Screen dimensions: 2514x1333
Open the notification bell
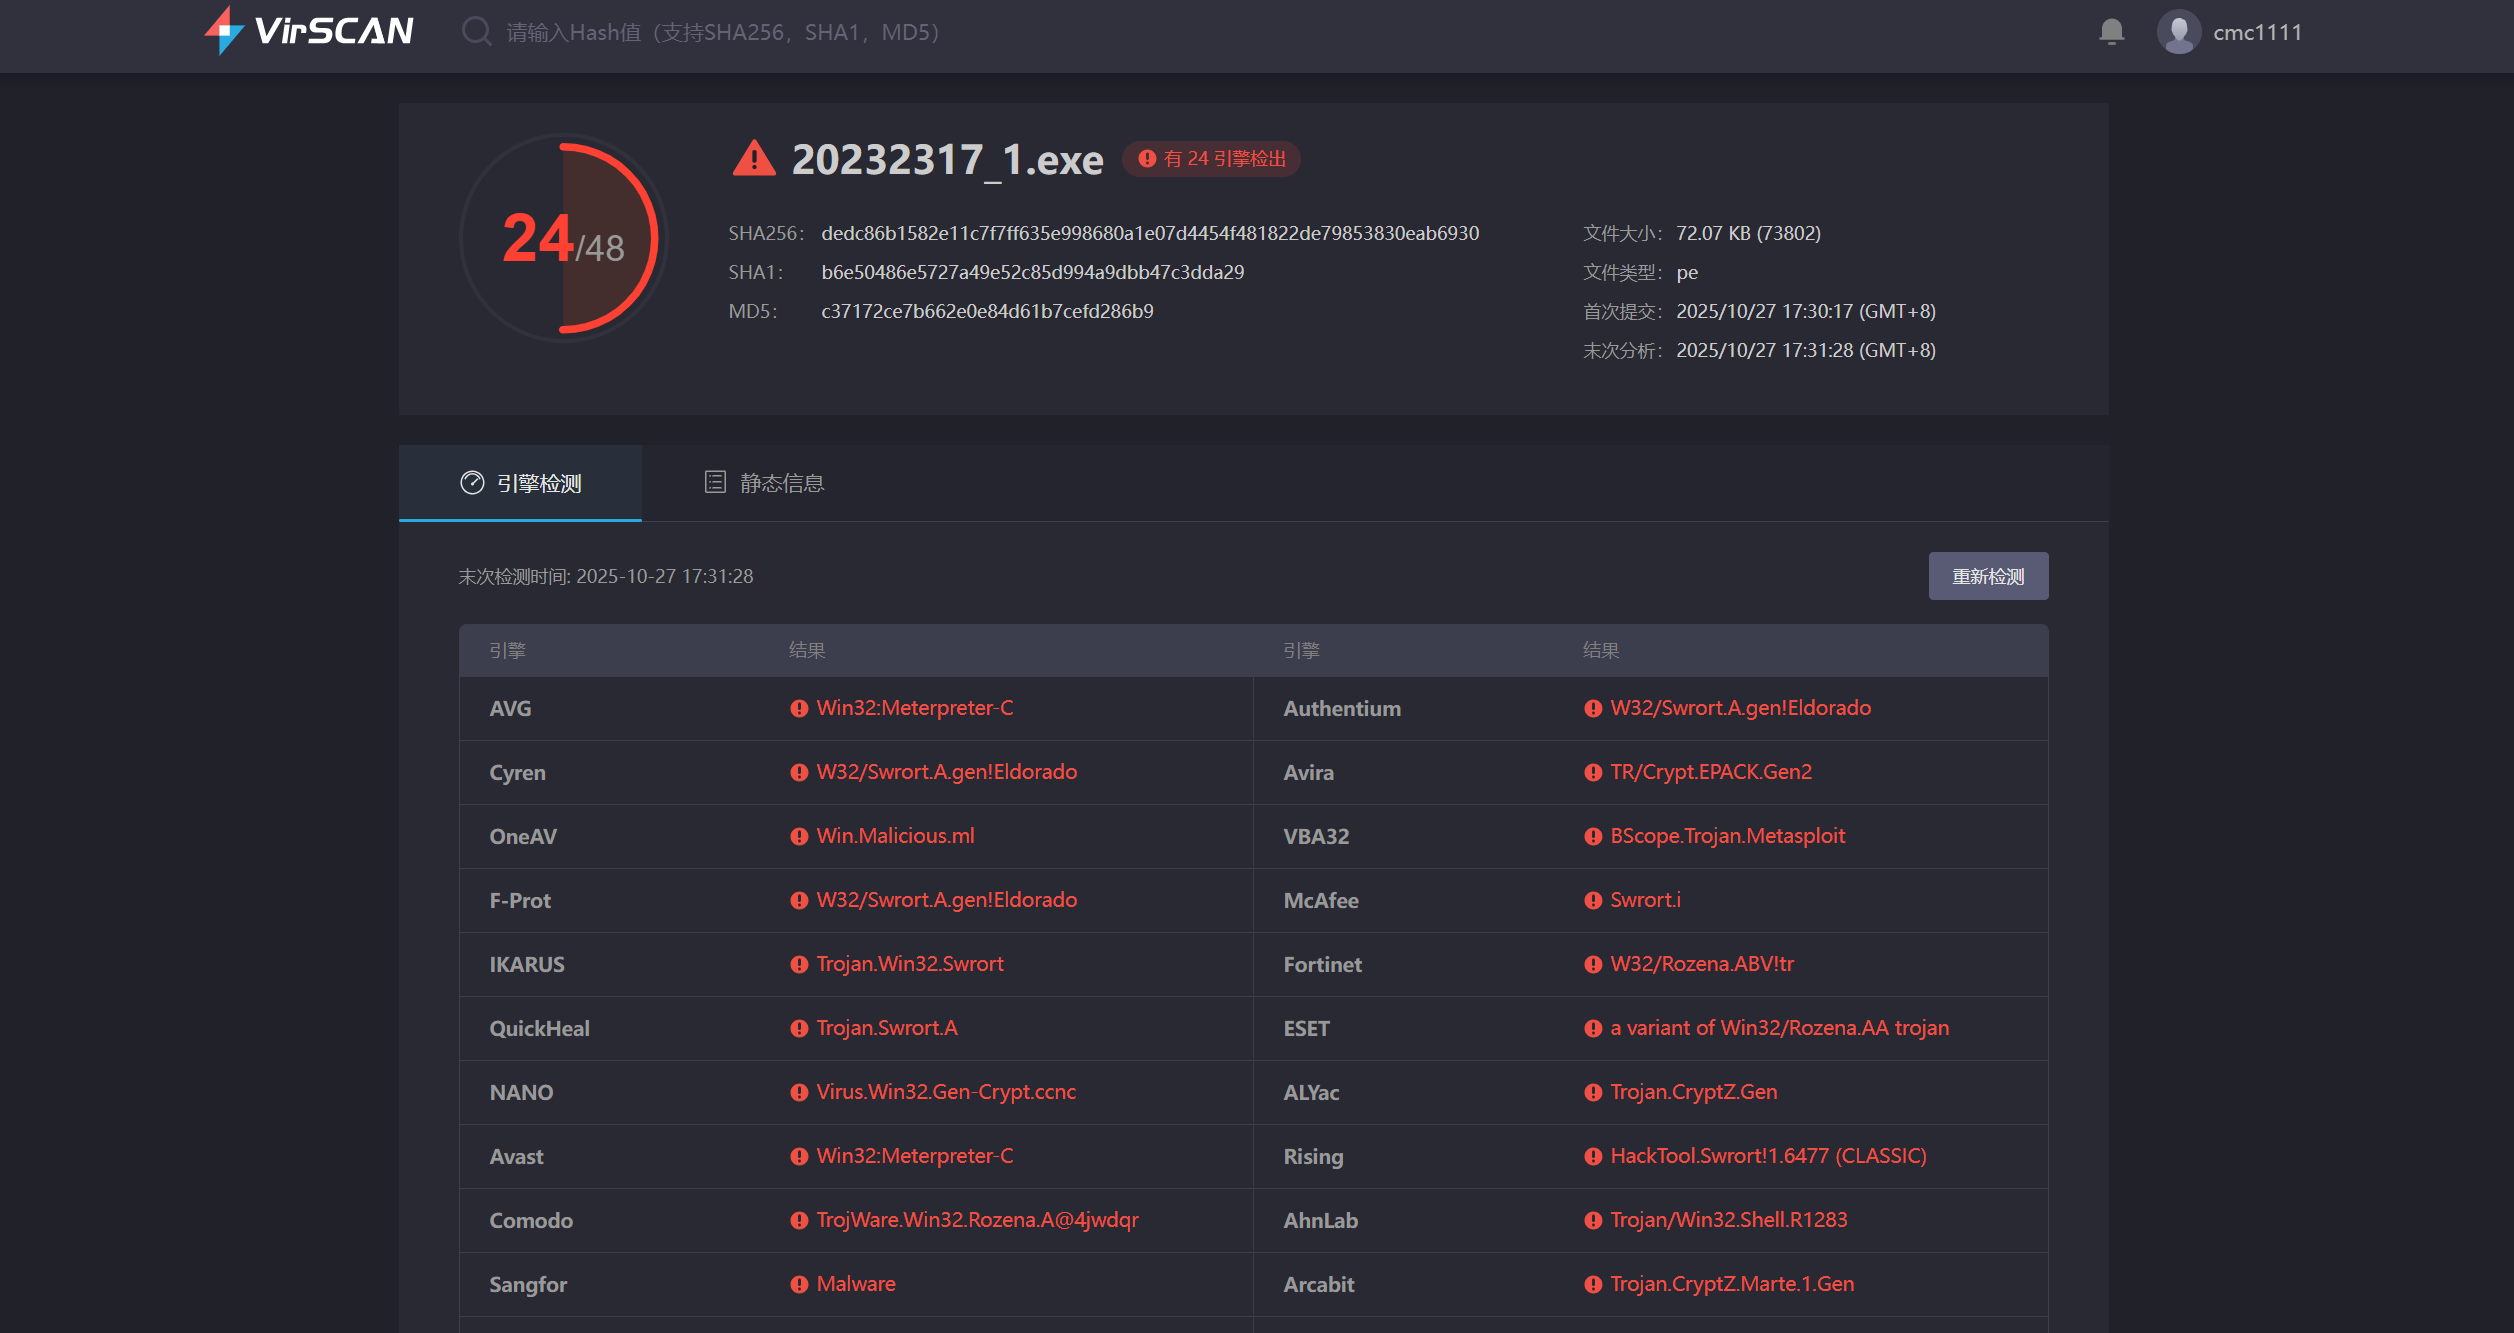[2111, 32]
